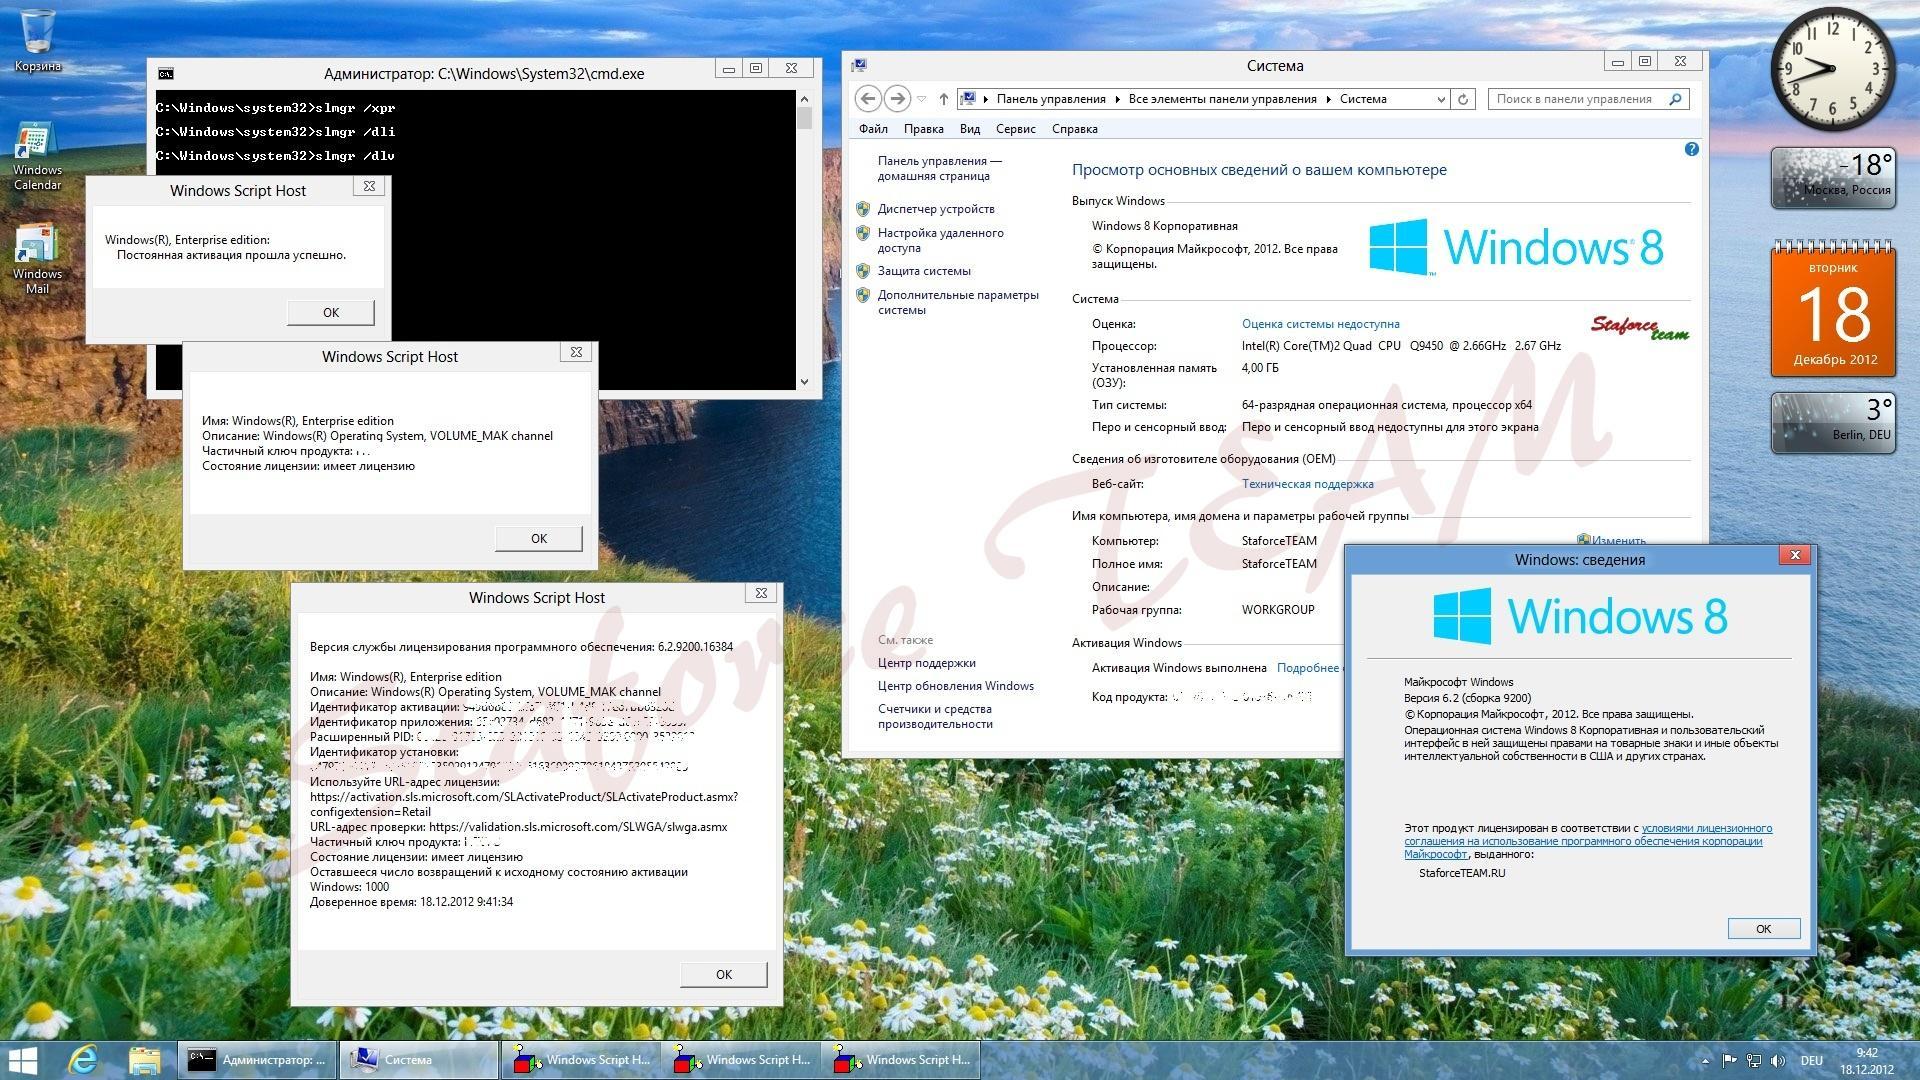The height and width of the screenshot is (1080, 1920).
Task: Show hidden tray icons arrow
Action: (x=1705, y=1061)
